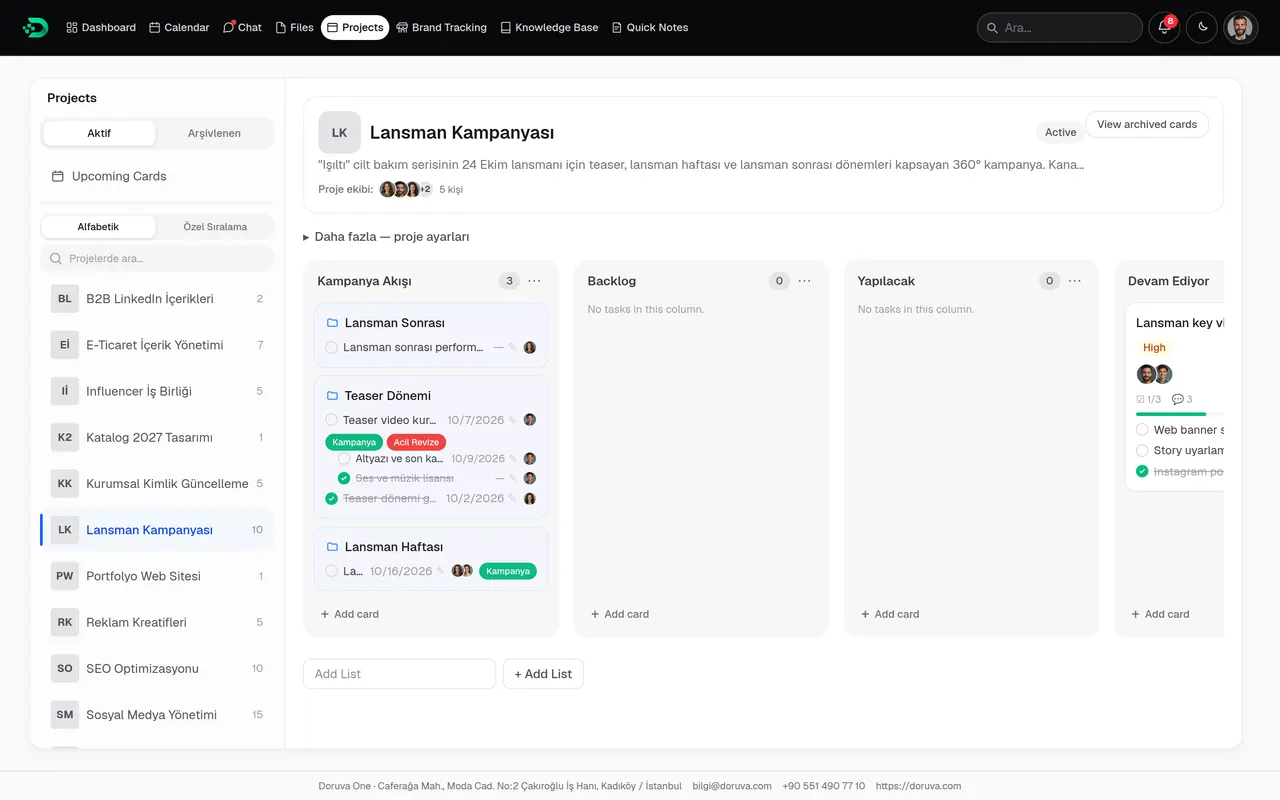Open Yapılacak column options menu
The width and height of the screenshot is (1280, 800).
pyautogui.click(x=1075, y=281)
